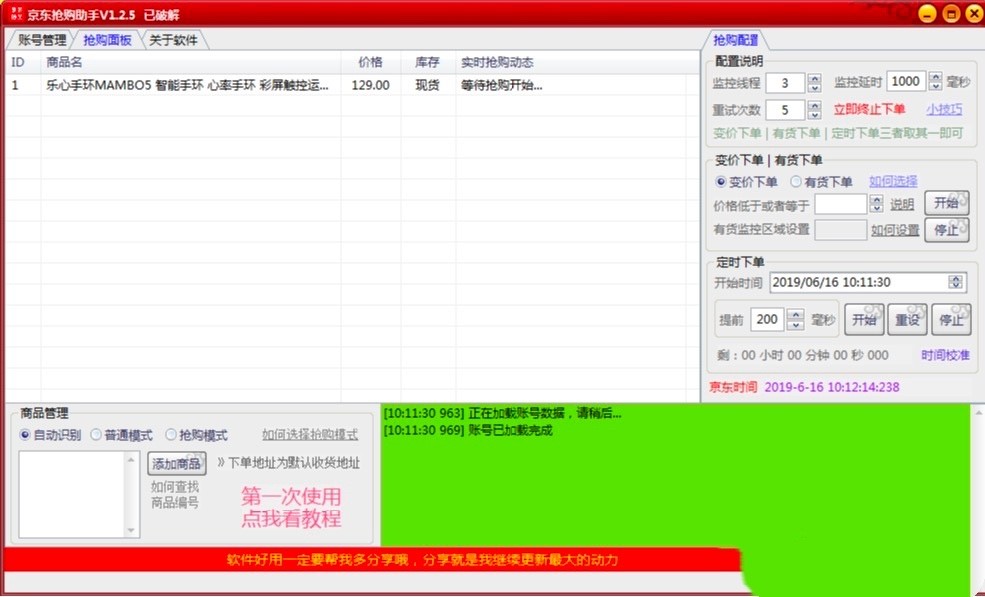Viewport: 985px width, 597px height.
Task: Open the 如何设置 link
Action: coord(895,231)
